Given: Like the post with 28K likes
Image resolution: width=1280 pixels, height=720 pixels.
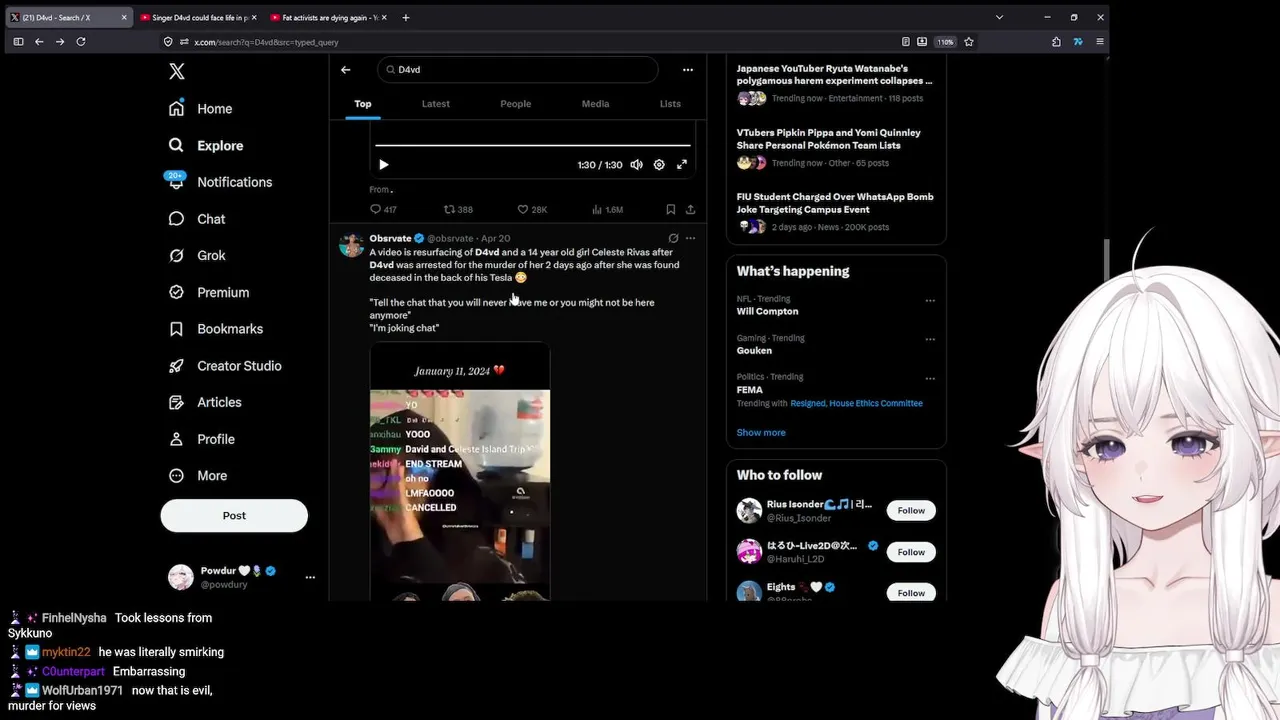Looking at the screenshot, I should click(532, 210).
